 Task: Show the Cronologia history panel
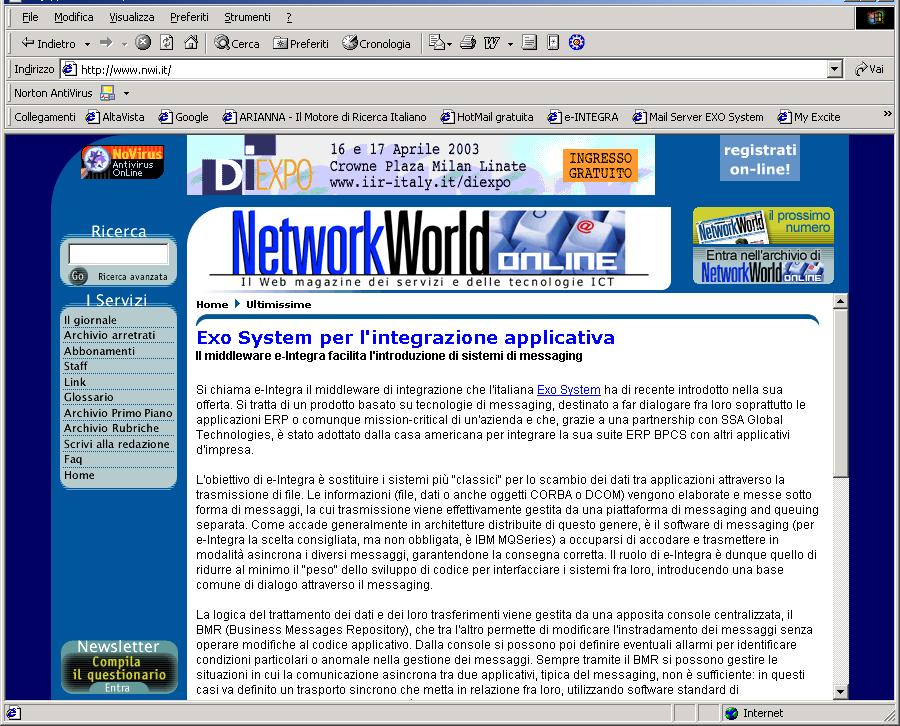[377, 44]
